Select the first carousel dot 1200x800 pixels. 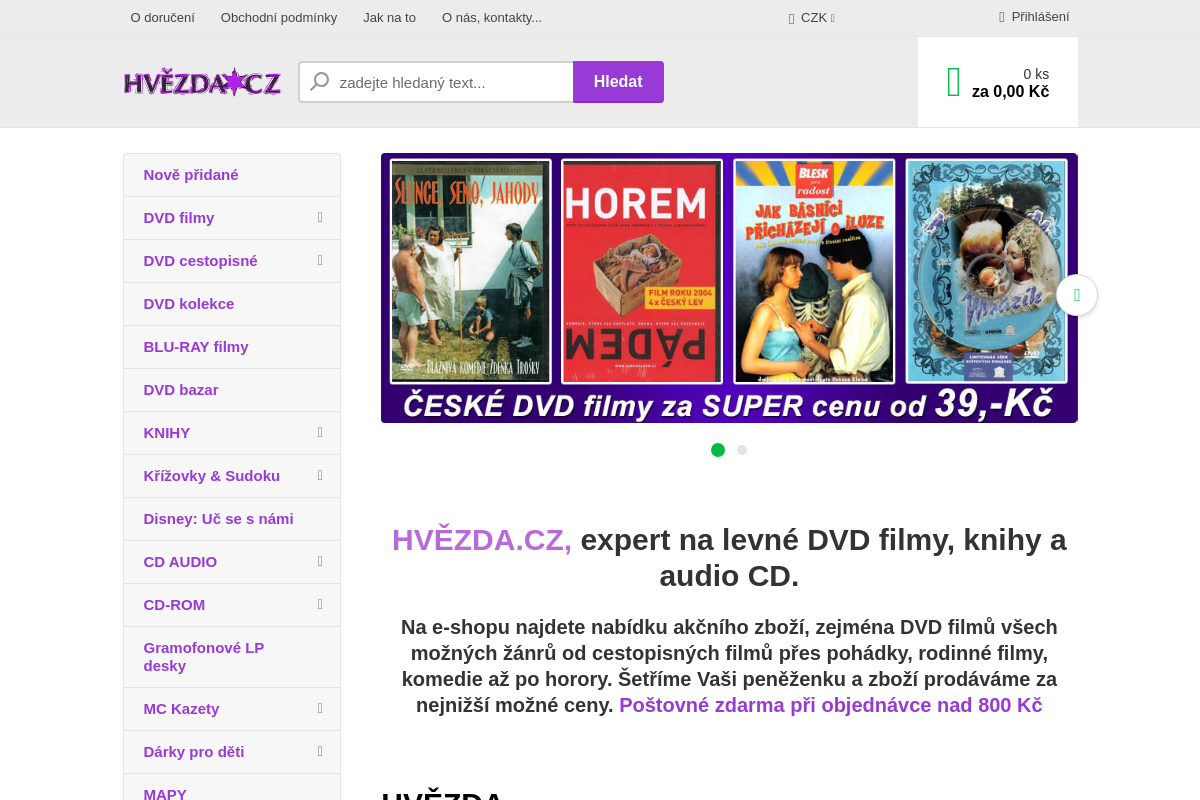718,450
